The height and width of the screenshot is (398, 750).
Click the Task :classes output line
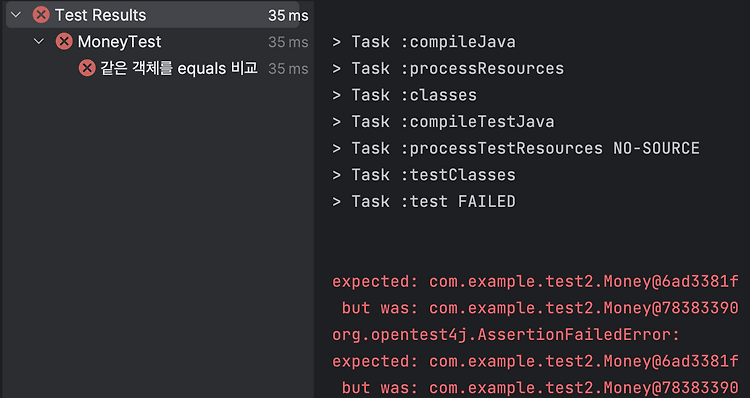(x=405, y=95)
